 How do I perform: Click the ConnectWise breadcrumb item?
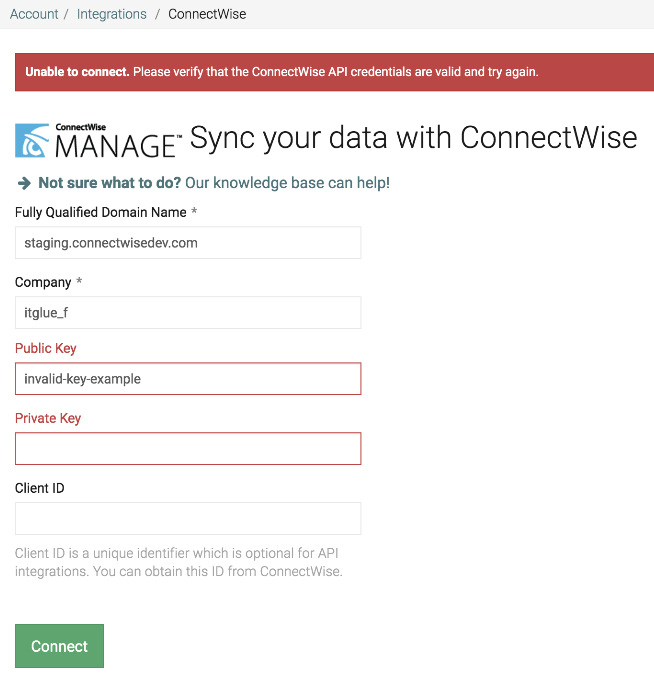pos(207,14)
